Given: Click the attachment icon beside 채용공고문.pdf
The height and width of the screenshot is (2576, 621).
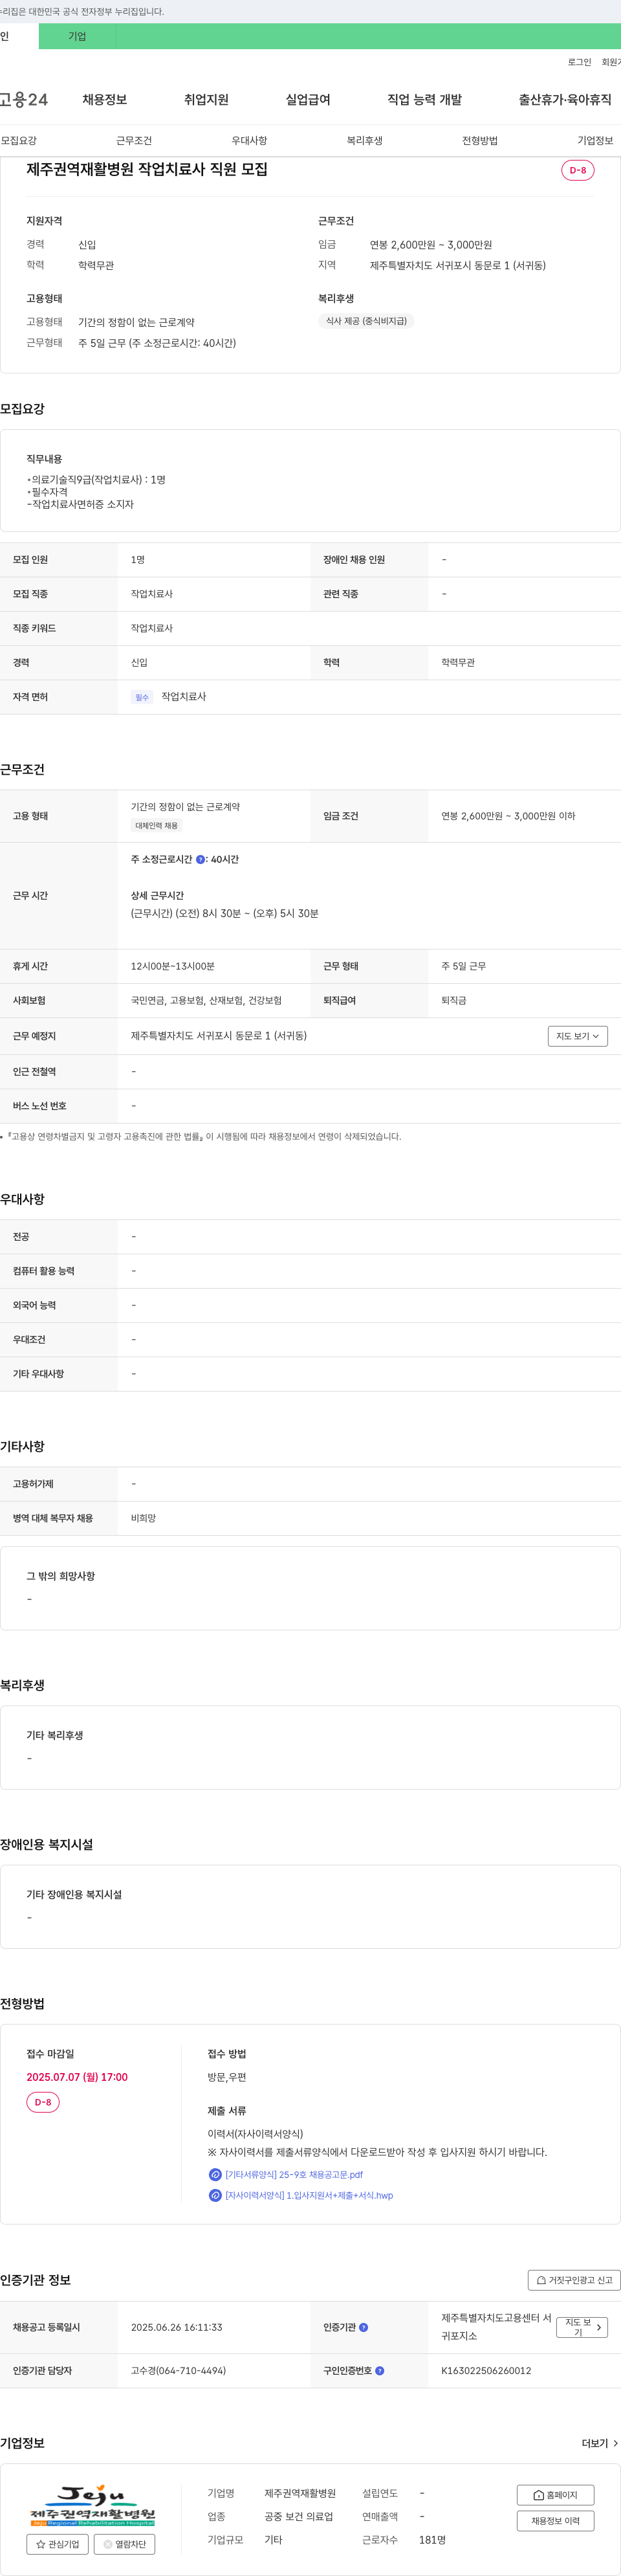Looking at the screenshot, I should 215,2174.
